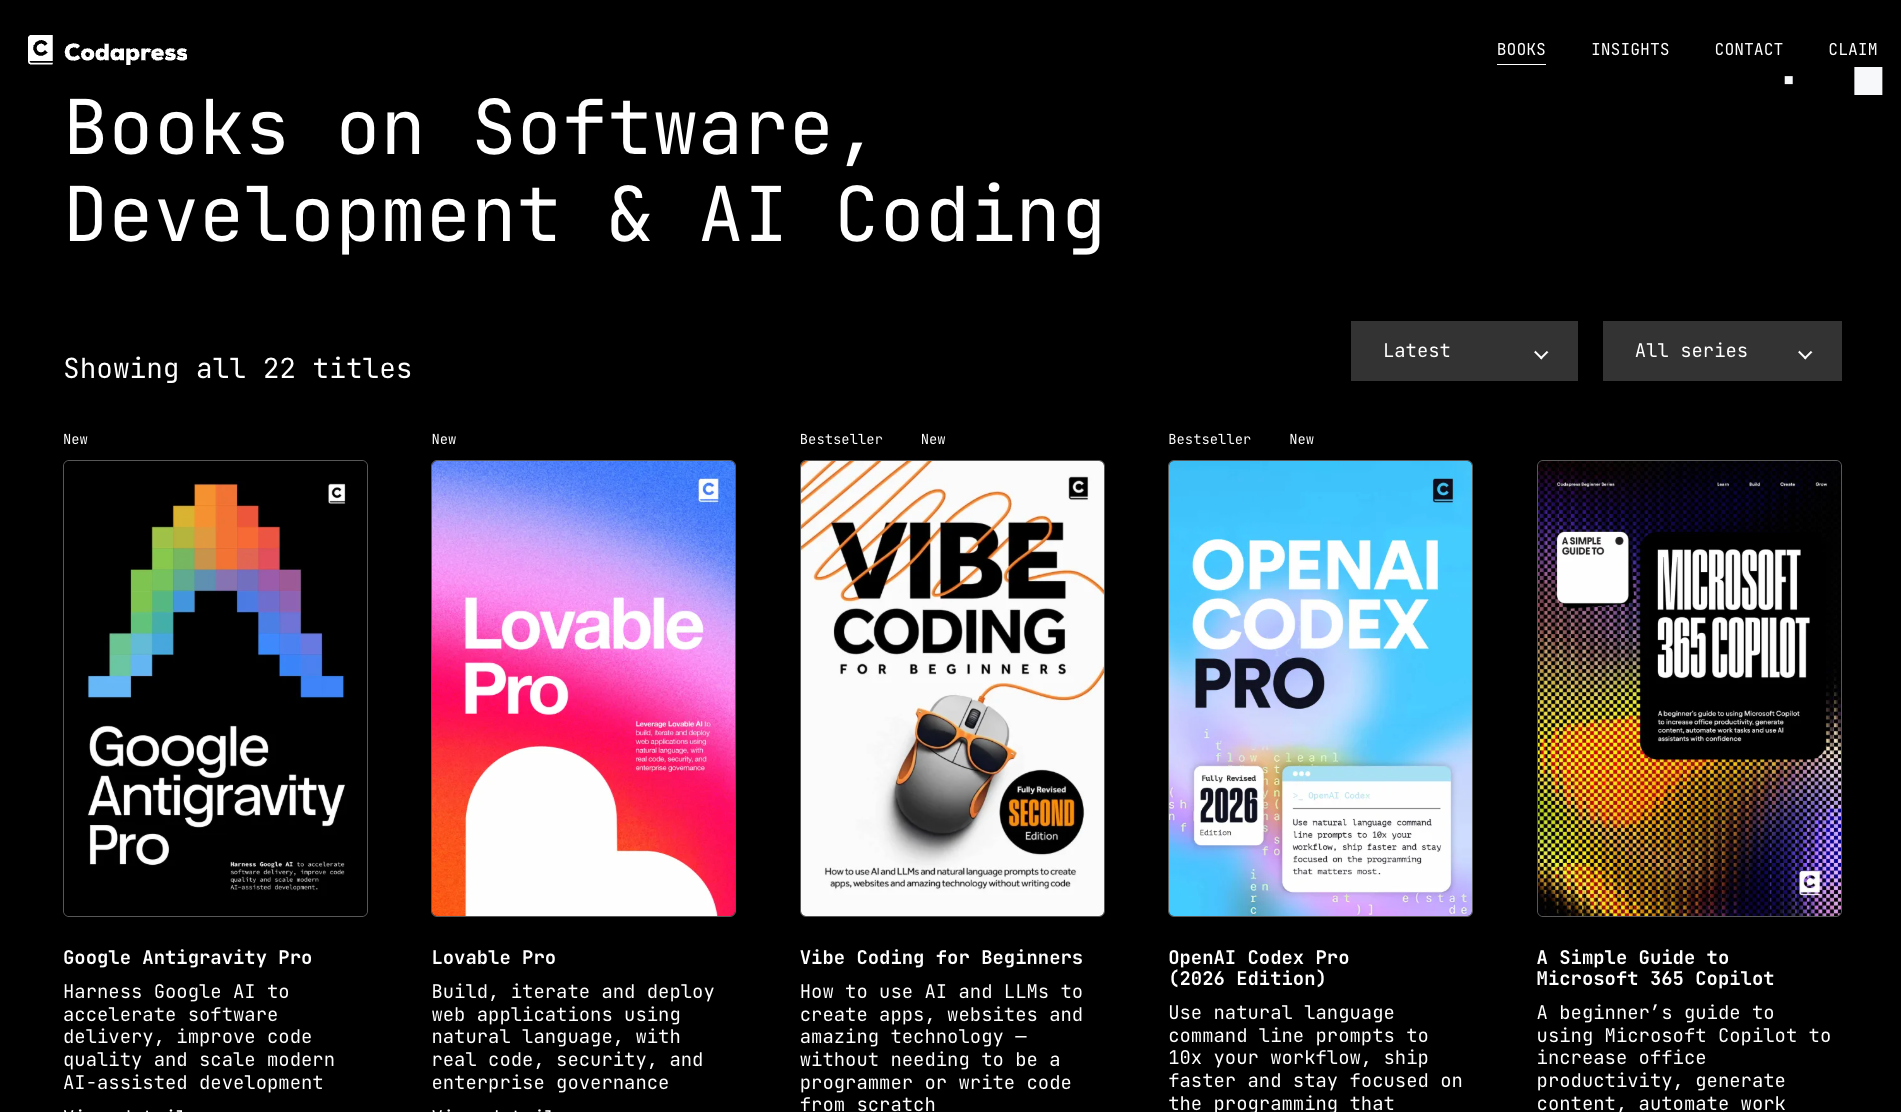Click the pixelated rainbow A logo on Antigravity cover

pos(216,590)
